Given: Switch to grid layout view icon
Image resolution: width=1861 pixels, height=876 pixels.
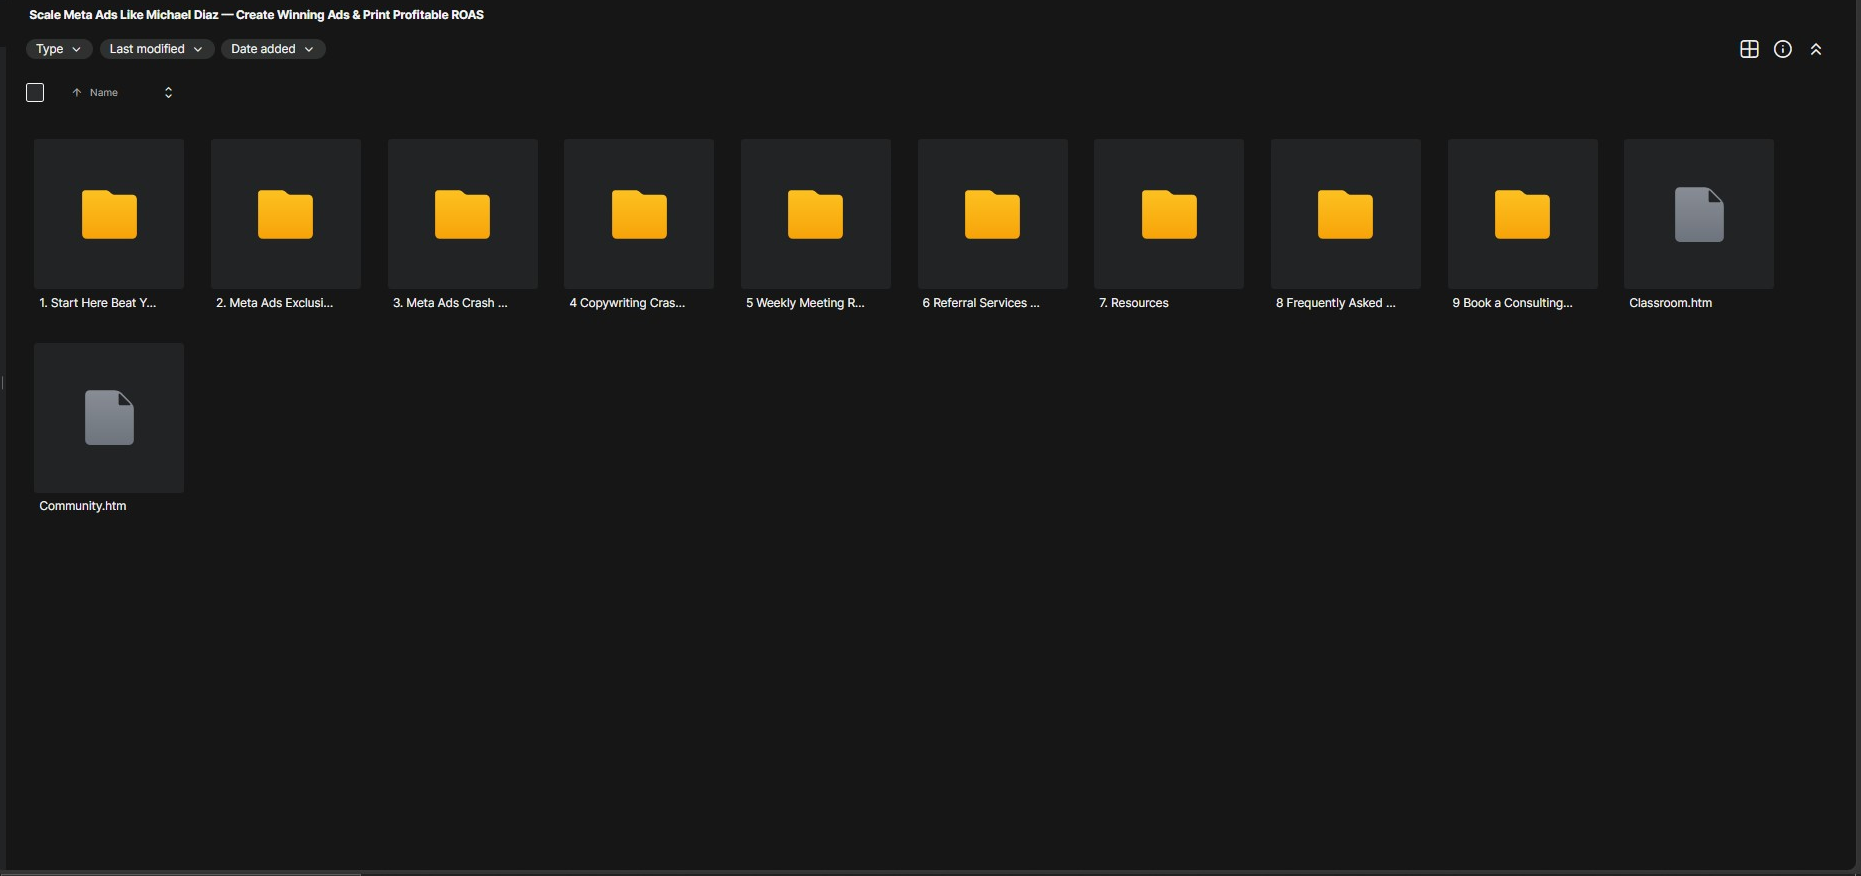Looking at the screenshot, I should [x=1749, y=49].
